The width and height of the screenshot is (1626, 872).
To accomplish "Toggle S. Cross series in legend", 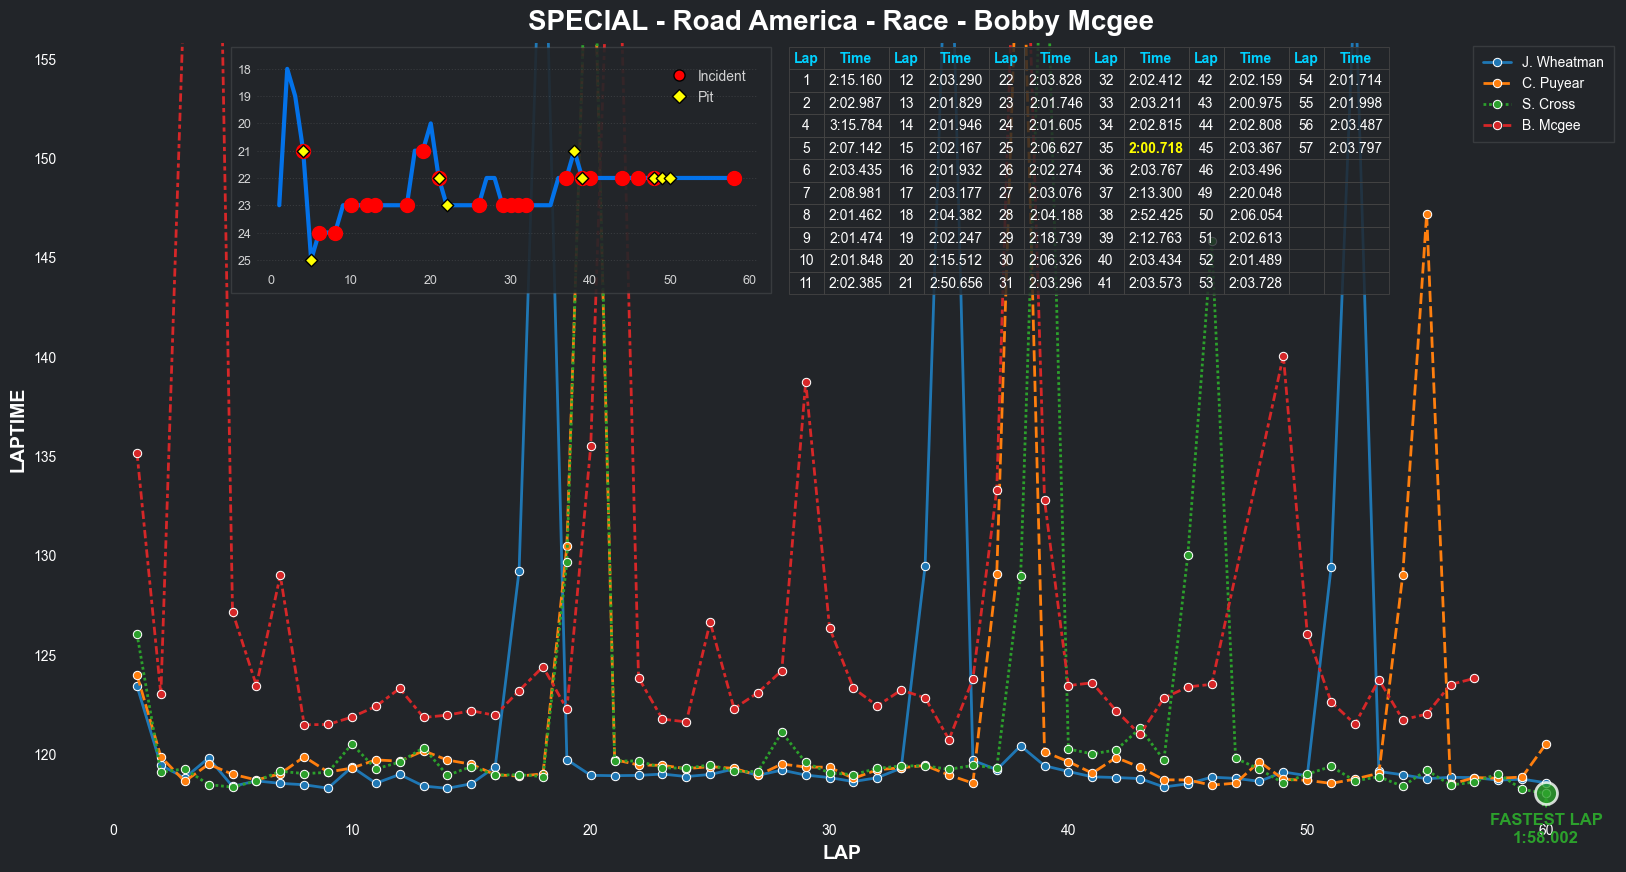I will pyautogui.click(x=1548, y=104).
